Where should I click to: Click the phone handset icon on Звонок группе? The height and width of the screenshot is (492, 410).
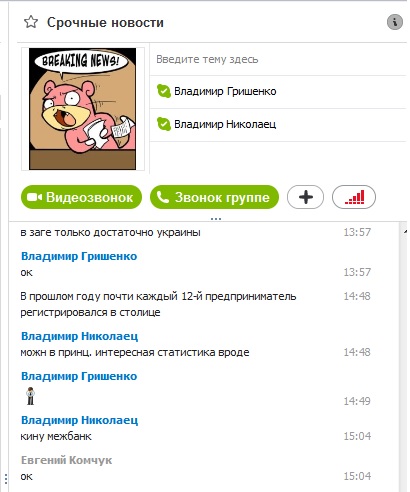(x=163, y=197)
